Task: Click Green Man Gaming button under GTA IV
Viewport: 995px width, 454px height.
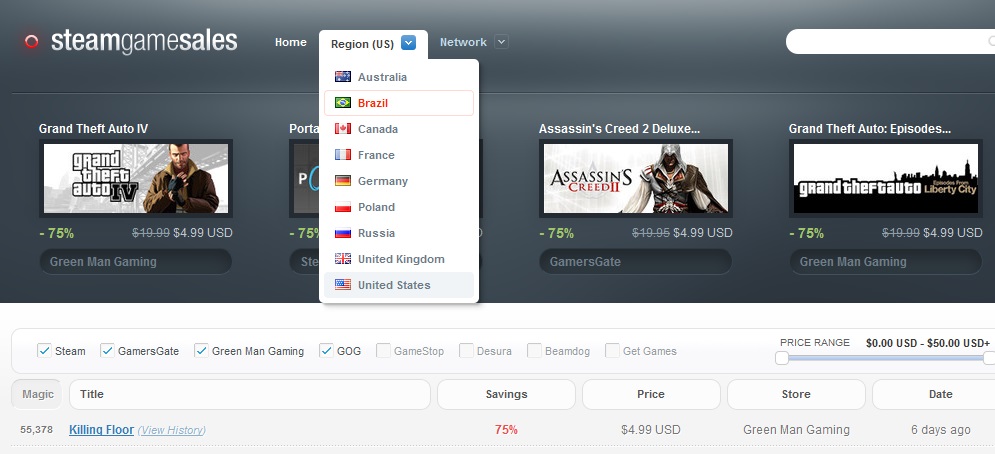Action: (136, 262)
